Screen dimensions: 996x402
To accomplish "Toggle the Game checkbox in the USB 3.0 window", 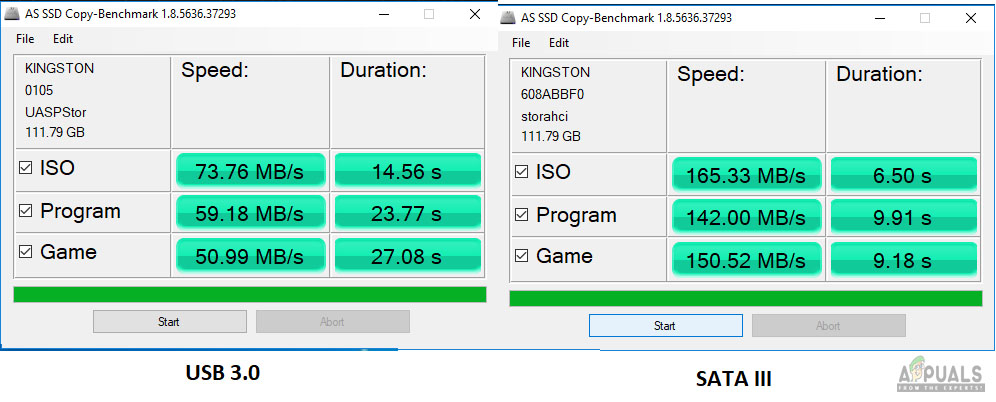I will pyautogui.click(x=25, y=252).
